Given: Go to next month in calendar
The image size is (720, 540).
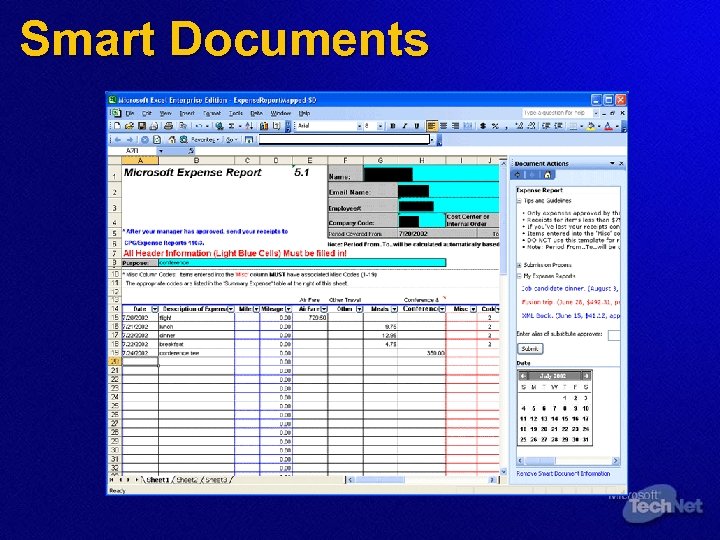Looking at the screenshot, I should pyautogui.click(x=586, y=376).
